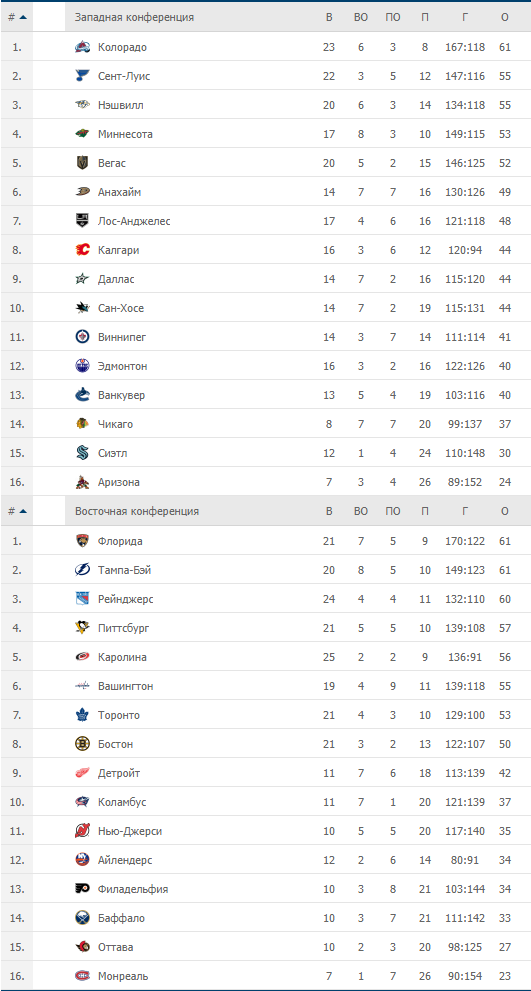Select the Florida Panthers logo
Screen dimensions: 531x991
[82, 541]
